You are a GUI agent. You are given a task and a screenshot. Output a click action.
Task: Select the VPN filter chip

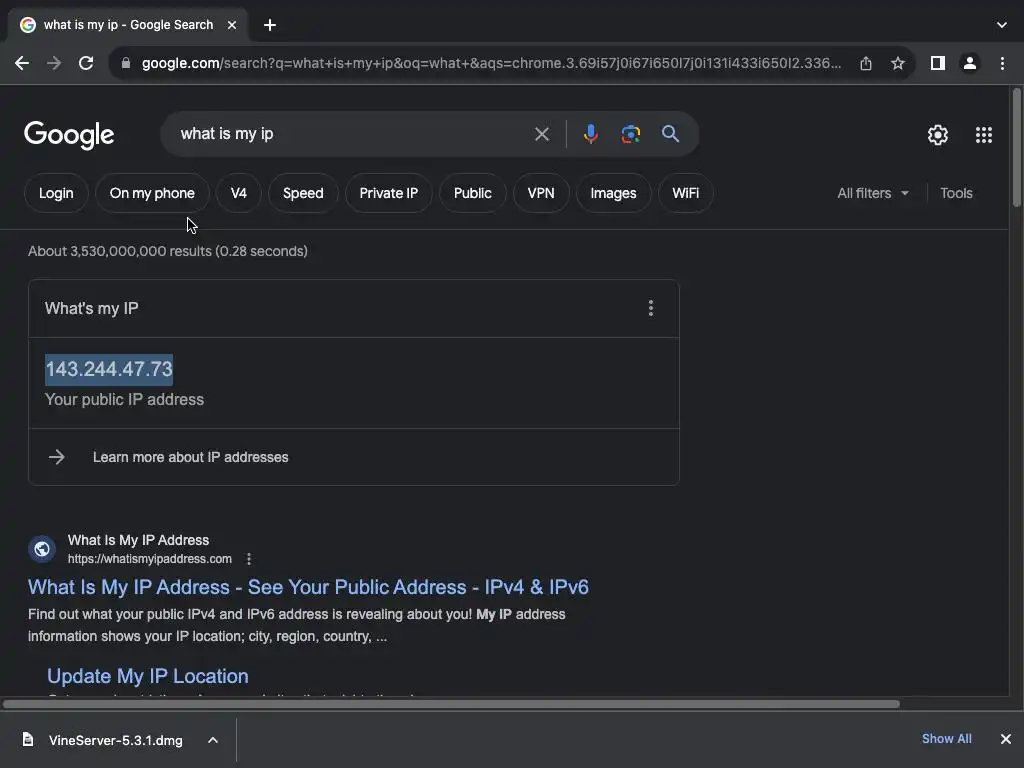tap(541, 193)
